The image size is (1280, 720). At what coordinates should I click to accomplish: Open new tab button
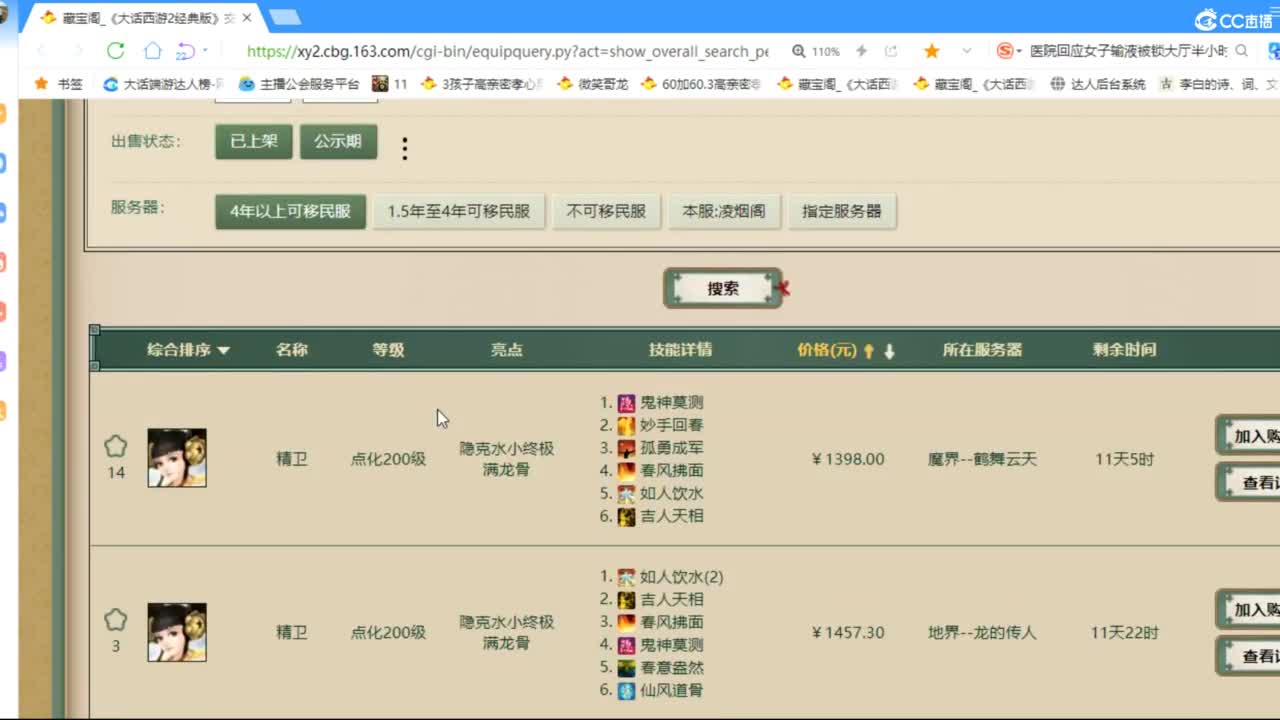(x=285, y=17)
